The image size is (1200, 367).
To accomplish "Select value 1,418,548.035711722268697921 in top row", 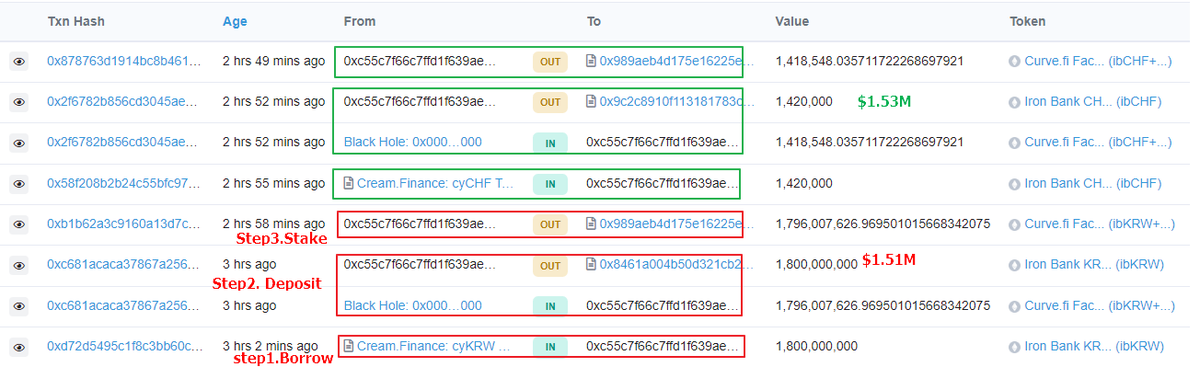I will (x=869, y=61).
